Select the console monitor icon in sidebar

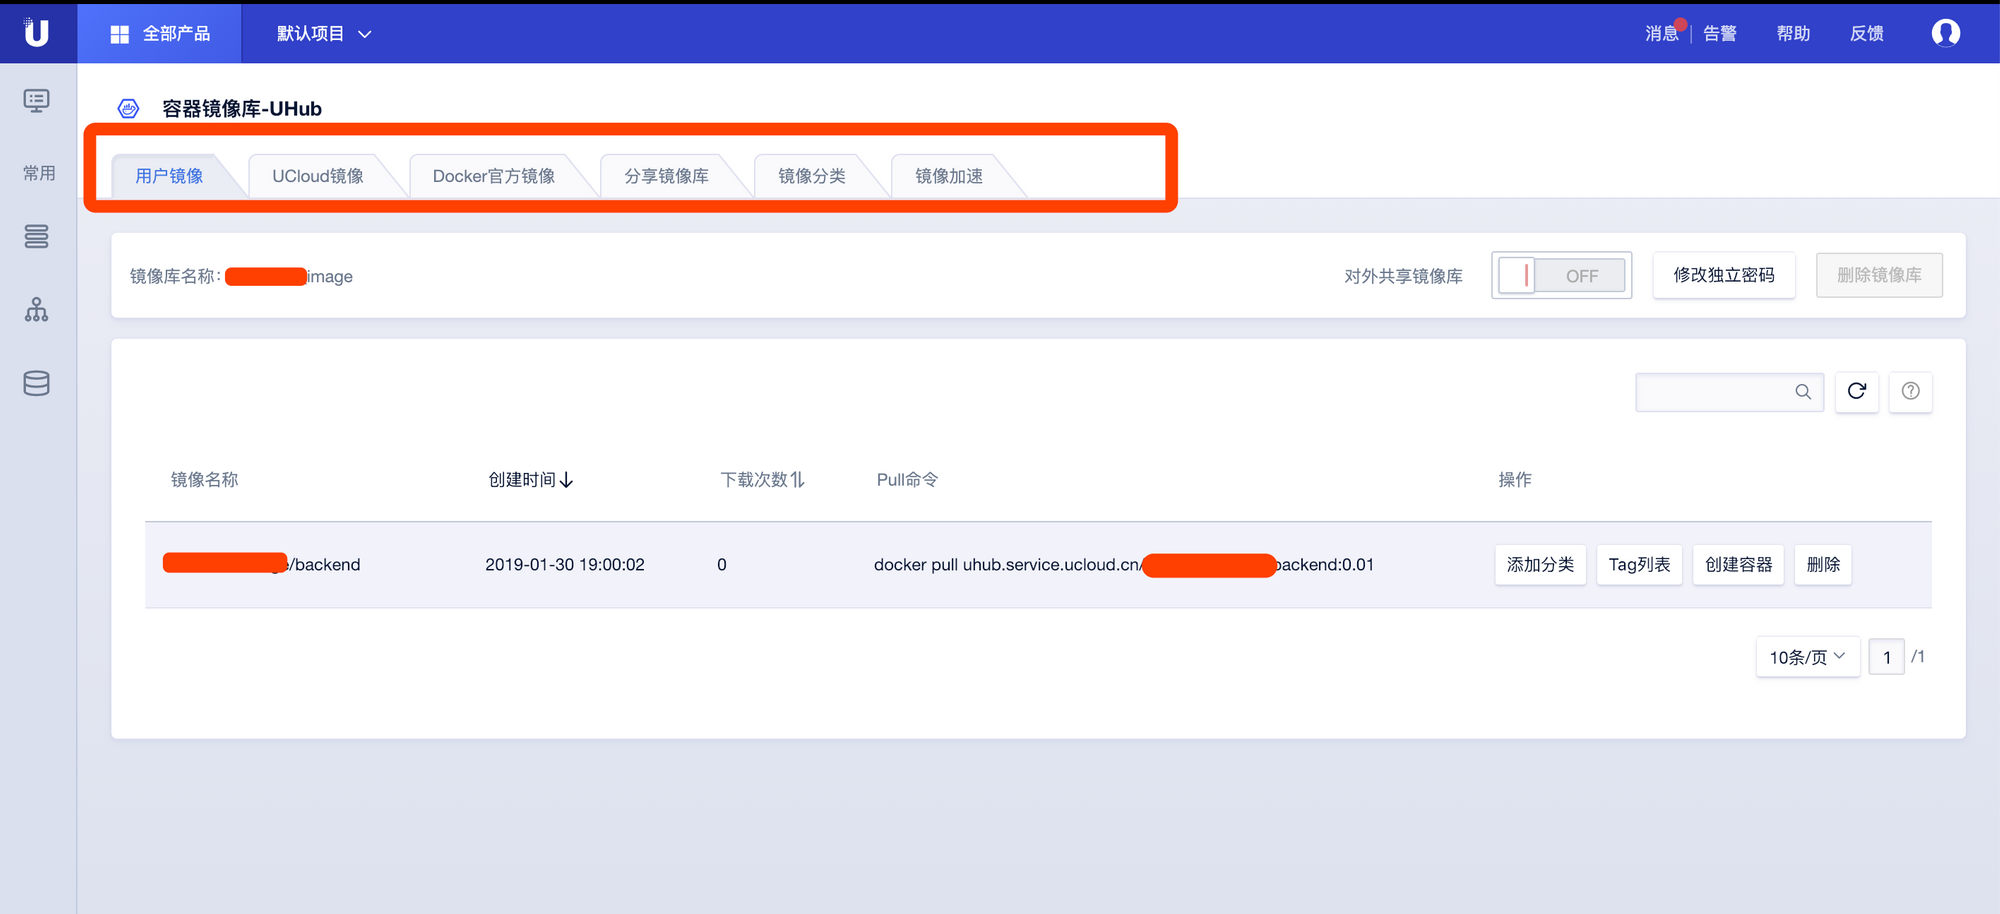[36, 100]
